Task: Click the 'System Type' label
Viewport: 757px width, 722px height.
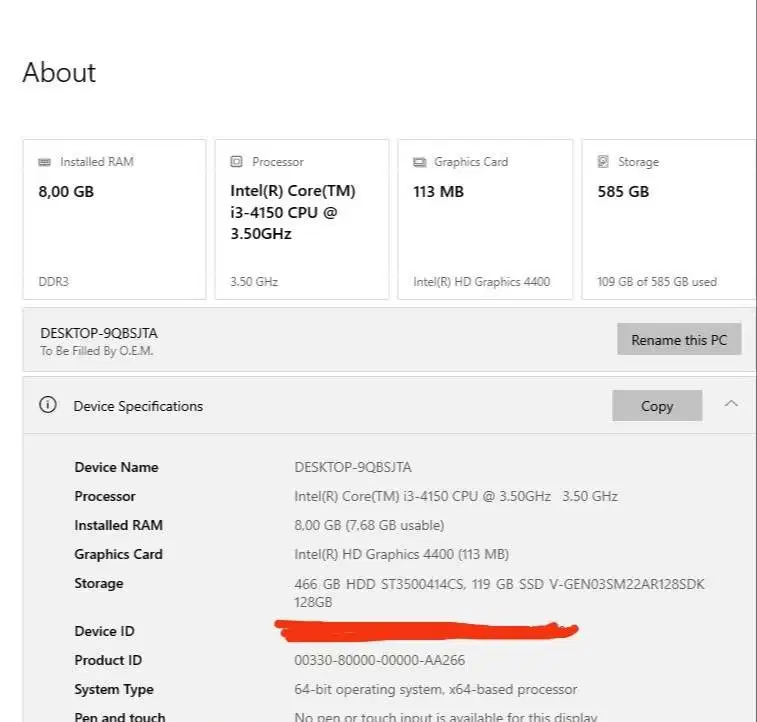Action: click(x=114, y=689)
